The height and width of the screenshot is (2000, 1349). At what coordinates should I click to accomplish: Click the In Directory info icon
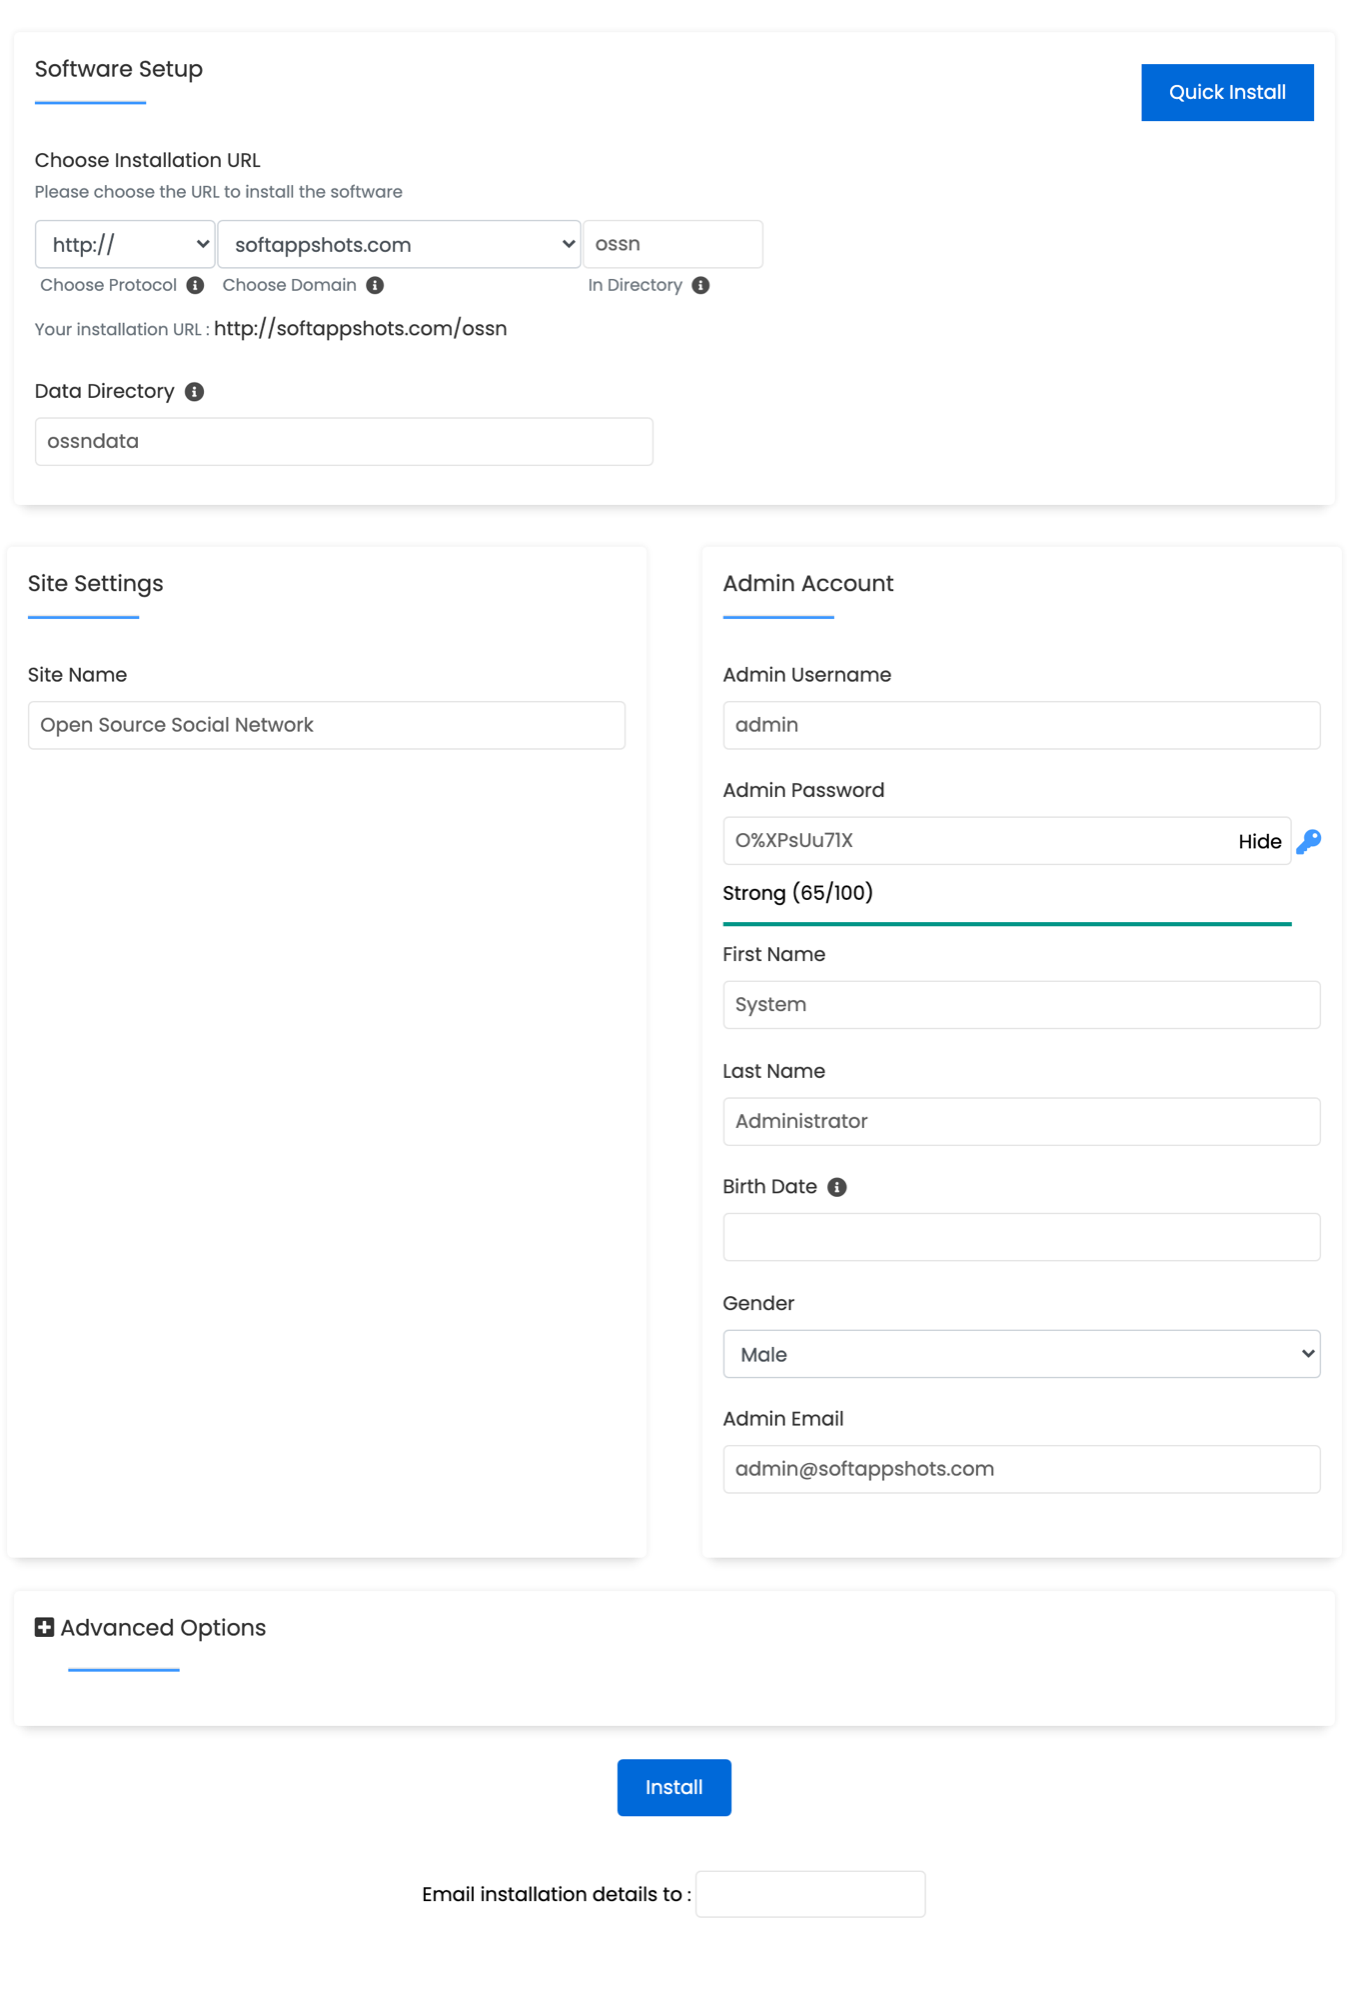point(701,285)
